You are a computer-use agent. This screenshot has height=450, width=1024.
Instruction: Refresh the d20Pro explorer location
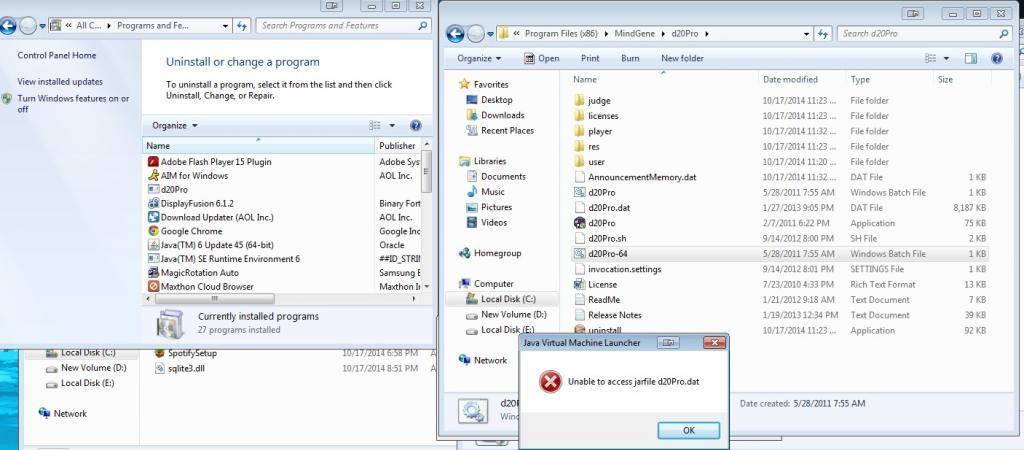(824, 33)
